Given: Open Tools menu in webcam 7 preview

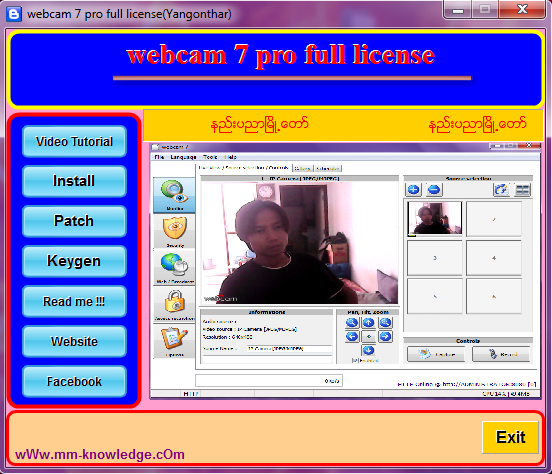Looking at the screenshot, I should tap(210, 157).
